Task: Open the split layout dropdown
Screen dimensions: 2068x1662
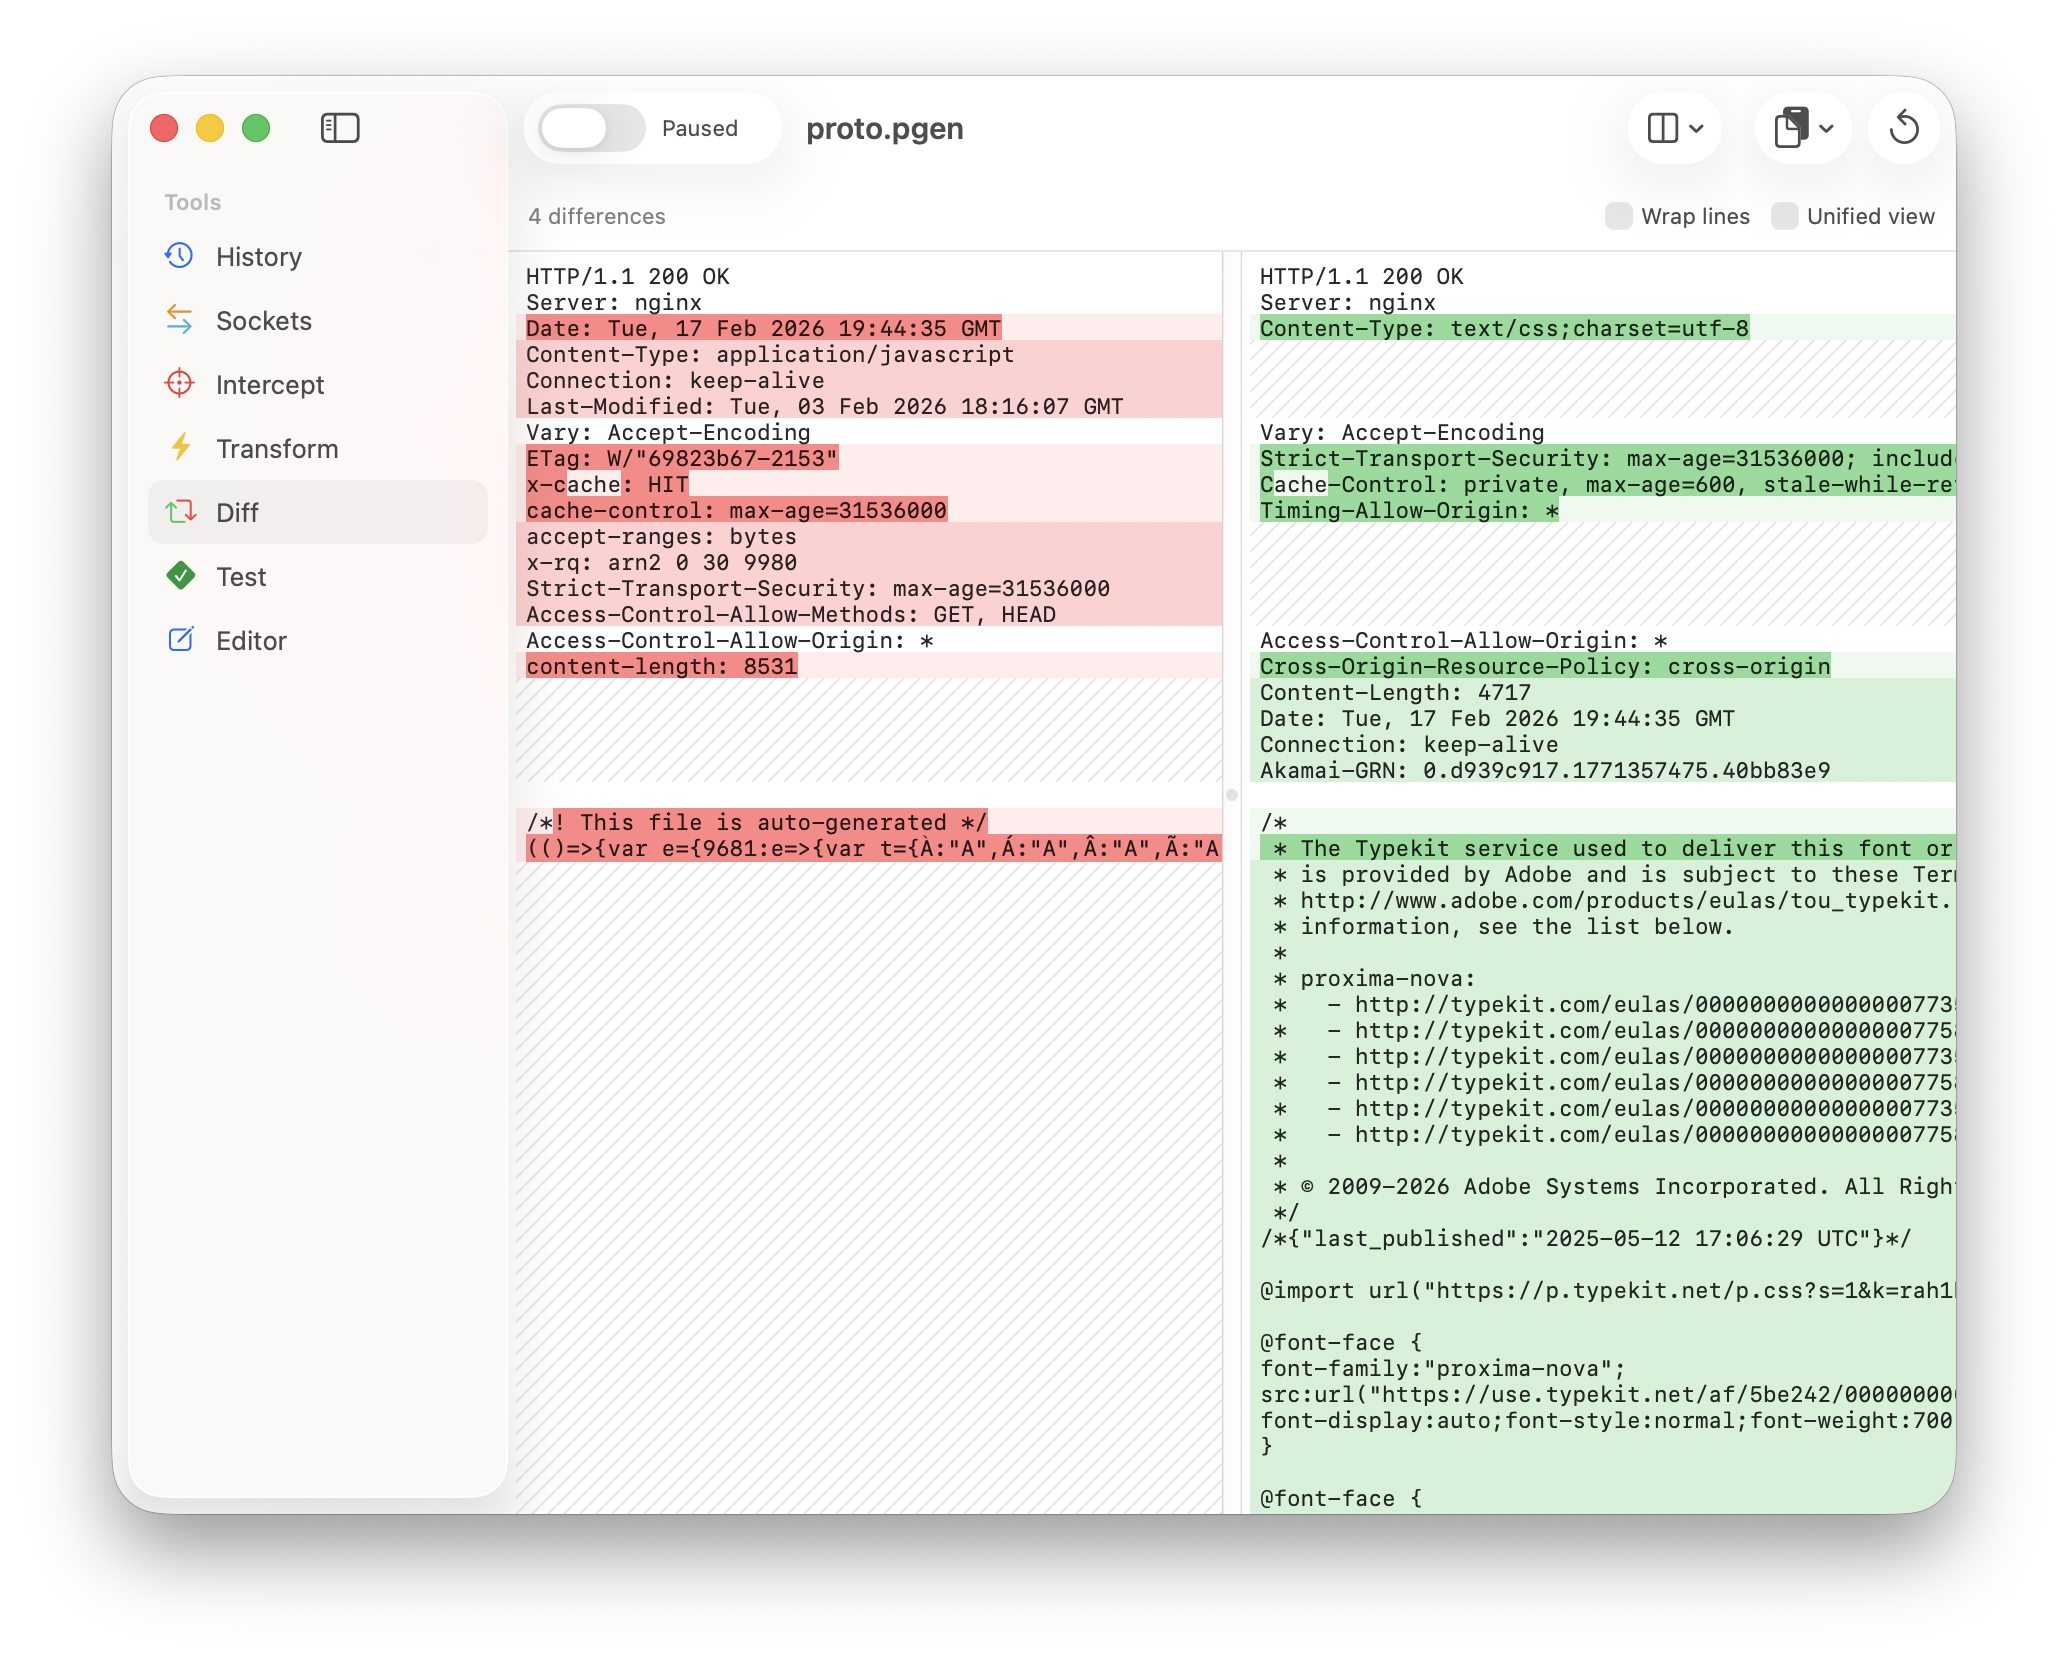Action: (x=1675, y=128)
